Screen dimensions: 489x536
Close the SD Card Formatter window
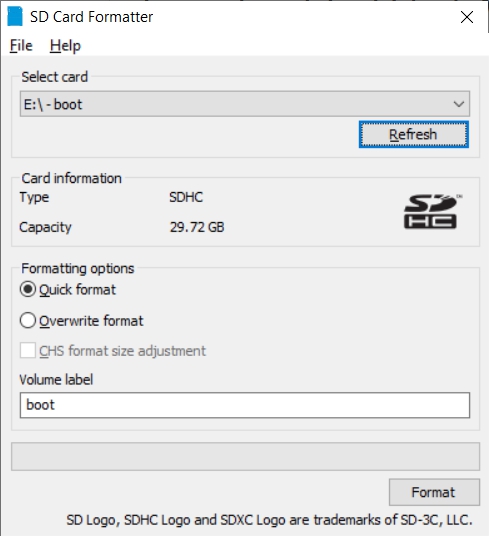tap(467, 17)
